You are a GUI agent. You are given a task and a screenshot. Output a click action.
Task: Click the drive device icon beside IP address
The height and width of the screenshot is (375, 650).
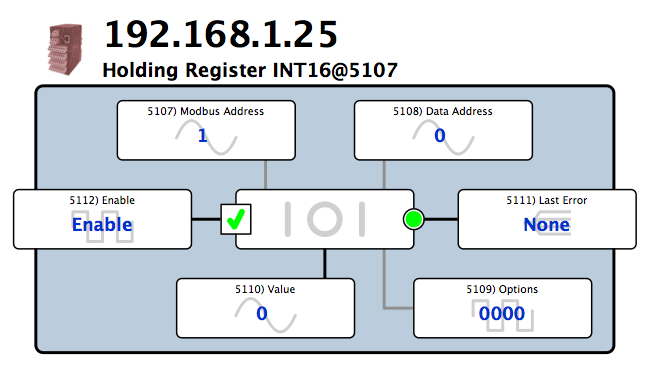(65, 49)
